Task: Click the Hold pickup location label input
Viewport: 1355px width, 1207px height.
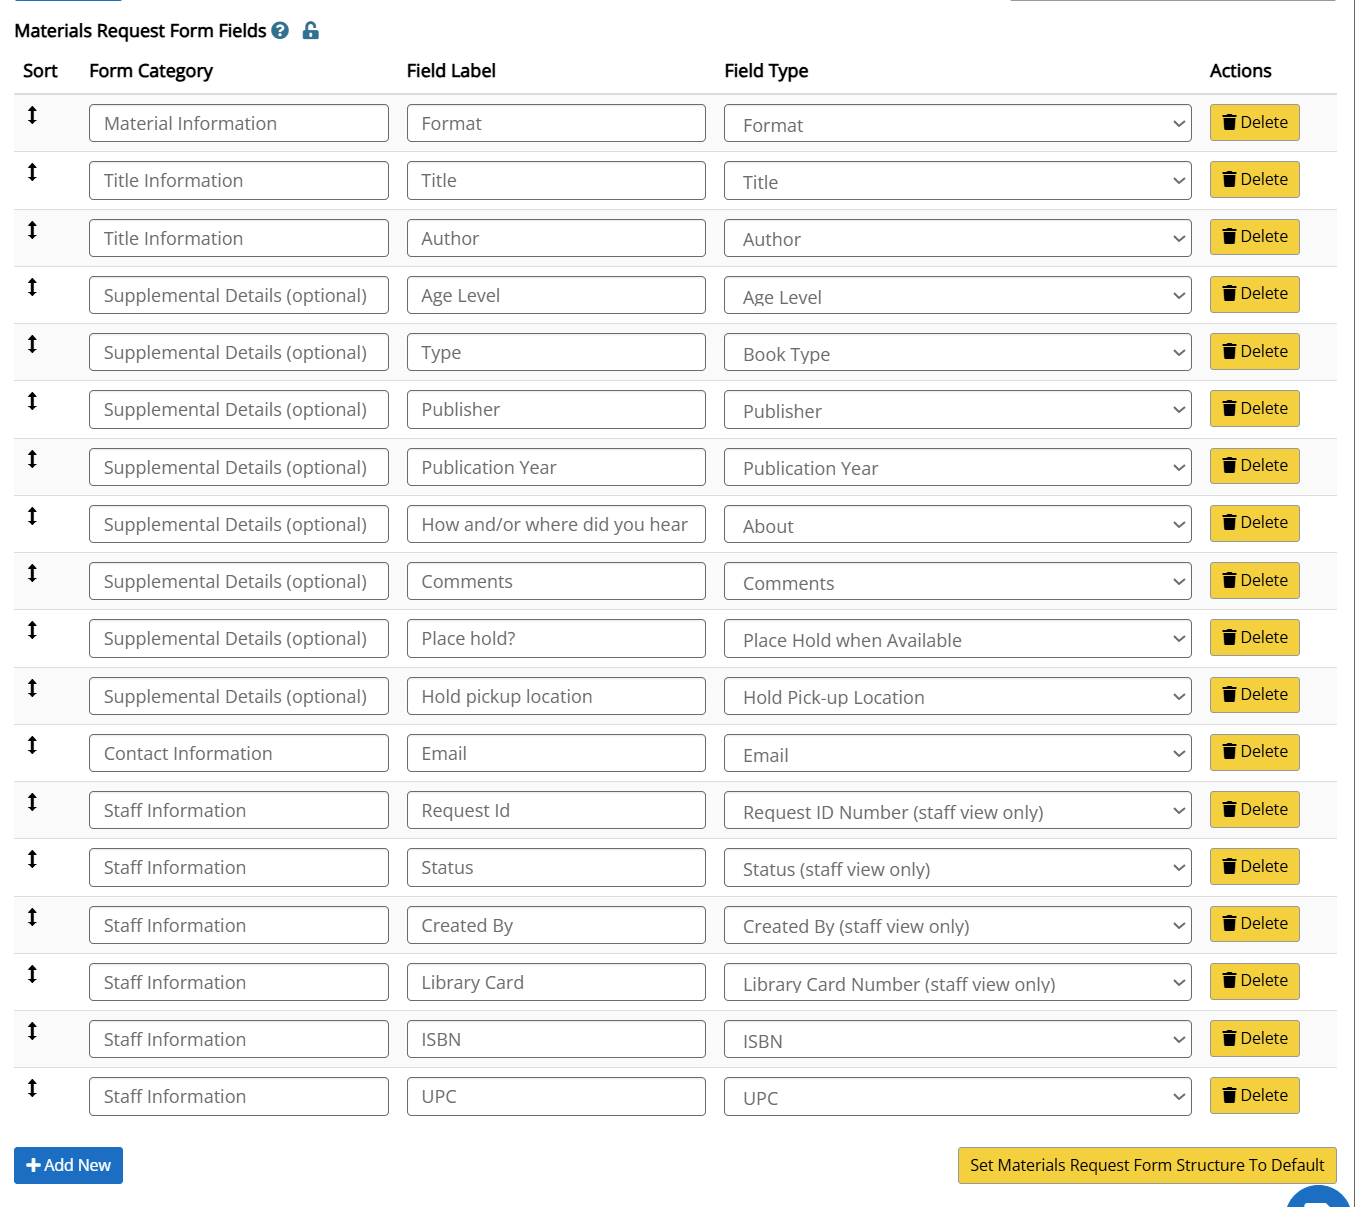Action: (556, 697)
